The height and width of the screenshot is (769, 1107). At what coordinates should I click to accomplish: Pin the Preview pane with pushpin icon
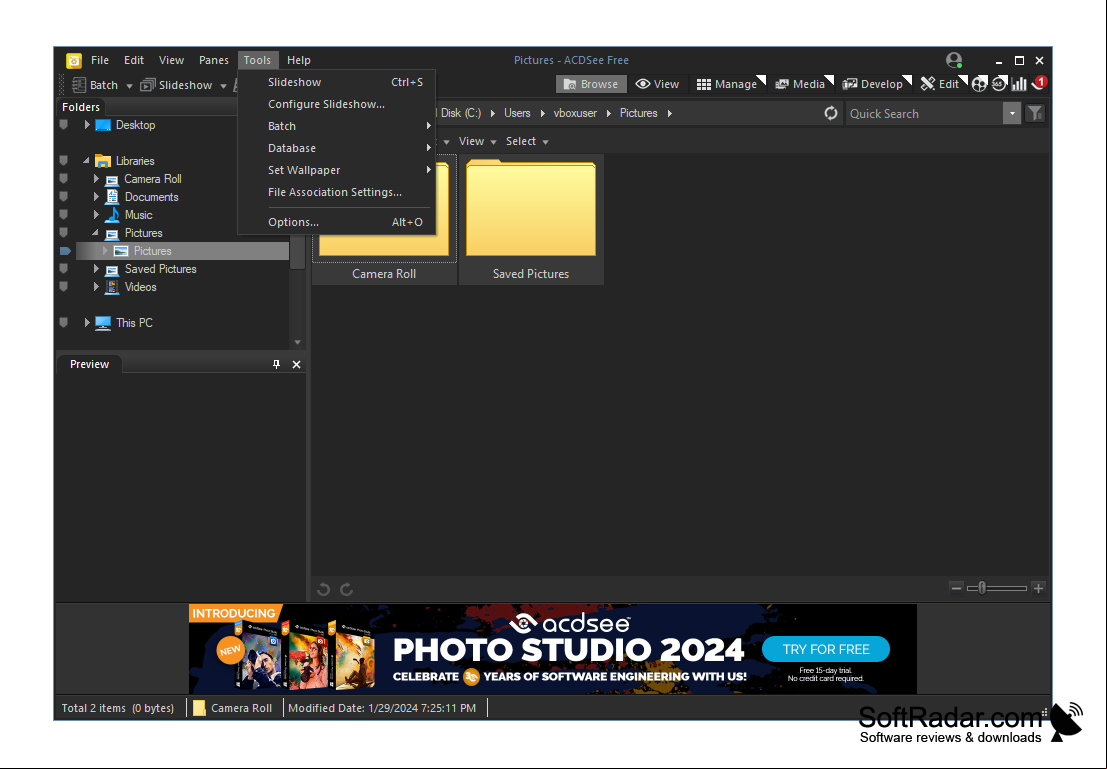point(276,364)
